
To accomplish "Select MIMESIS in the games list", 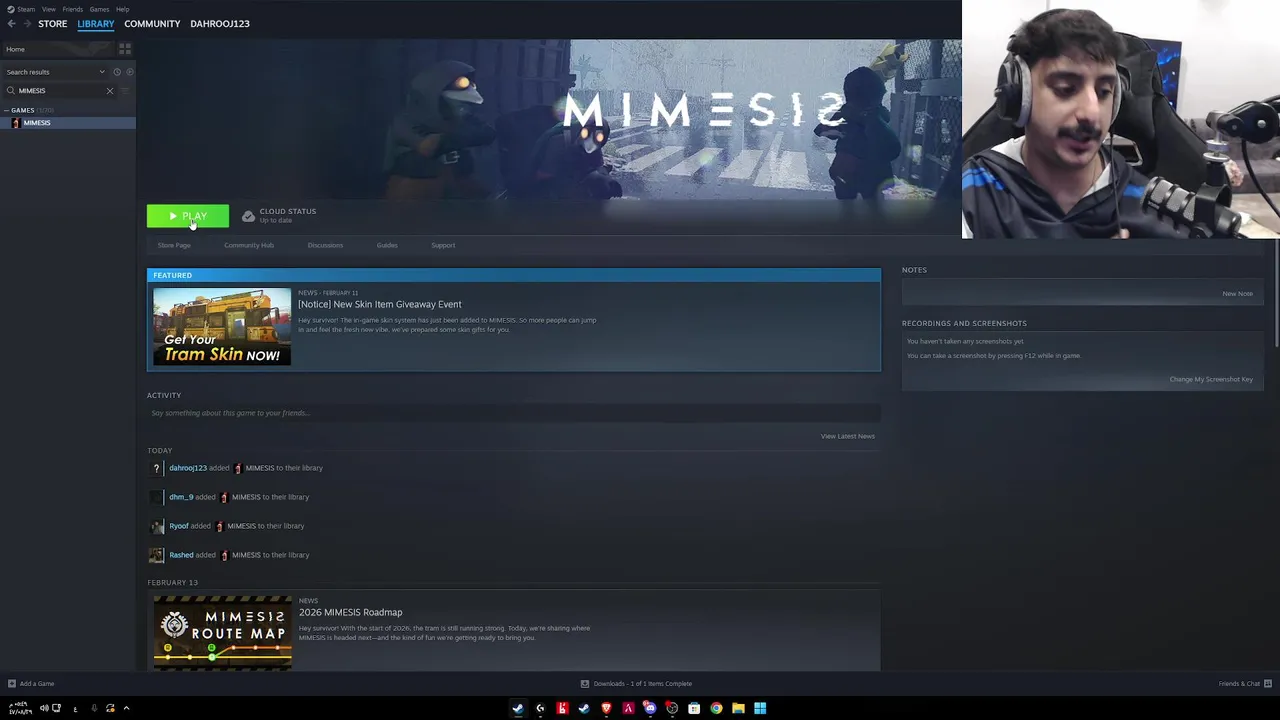I will (68, 123).
